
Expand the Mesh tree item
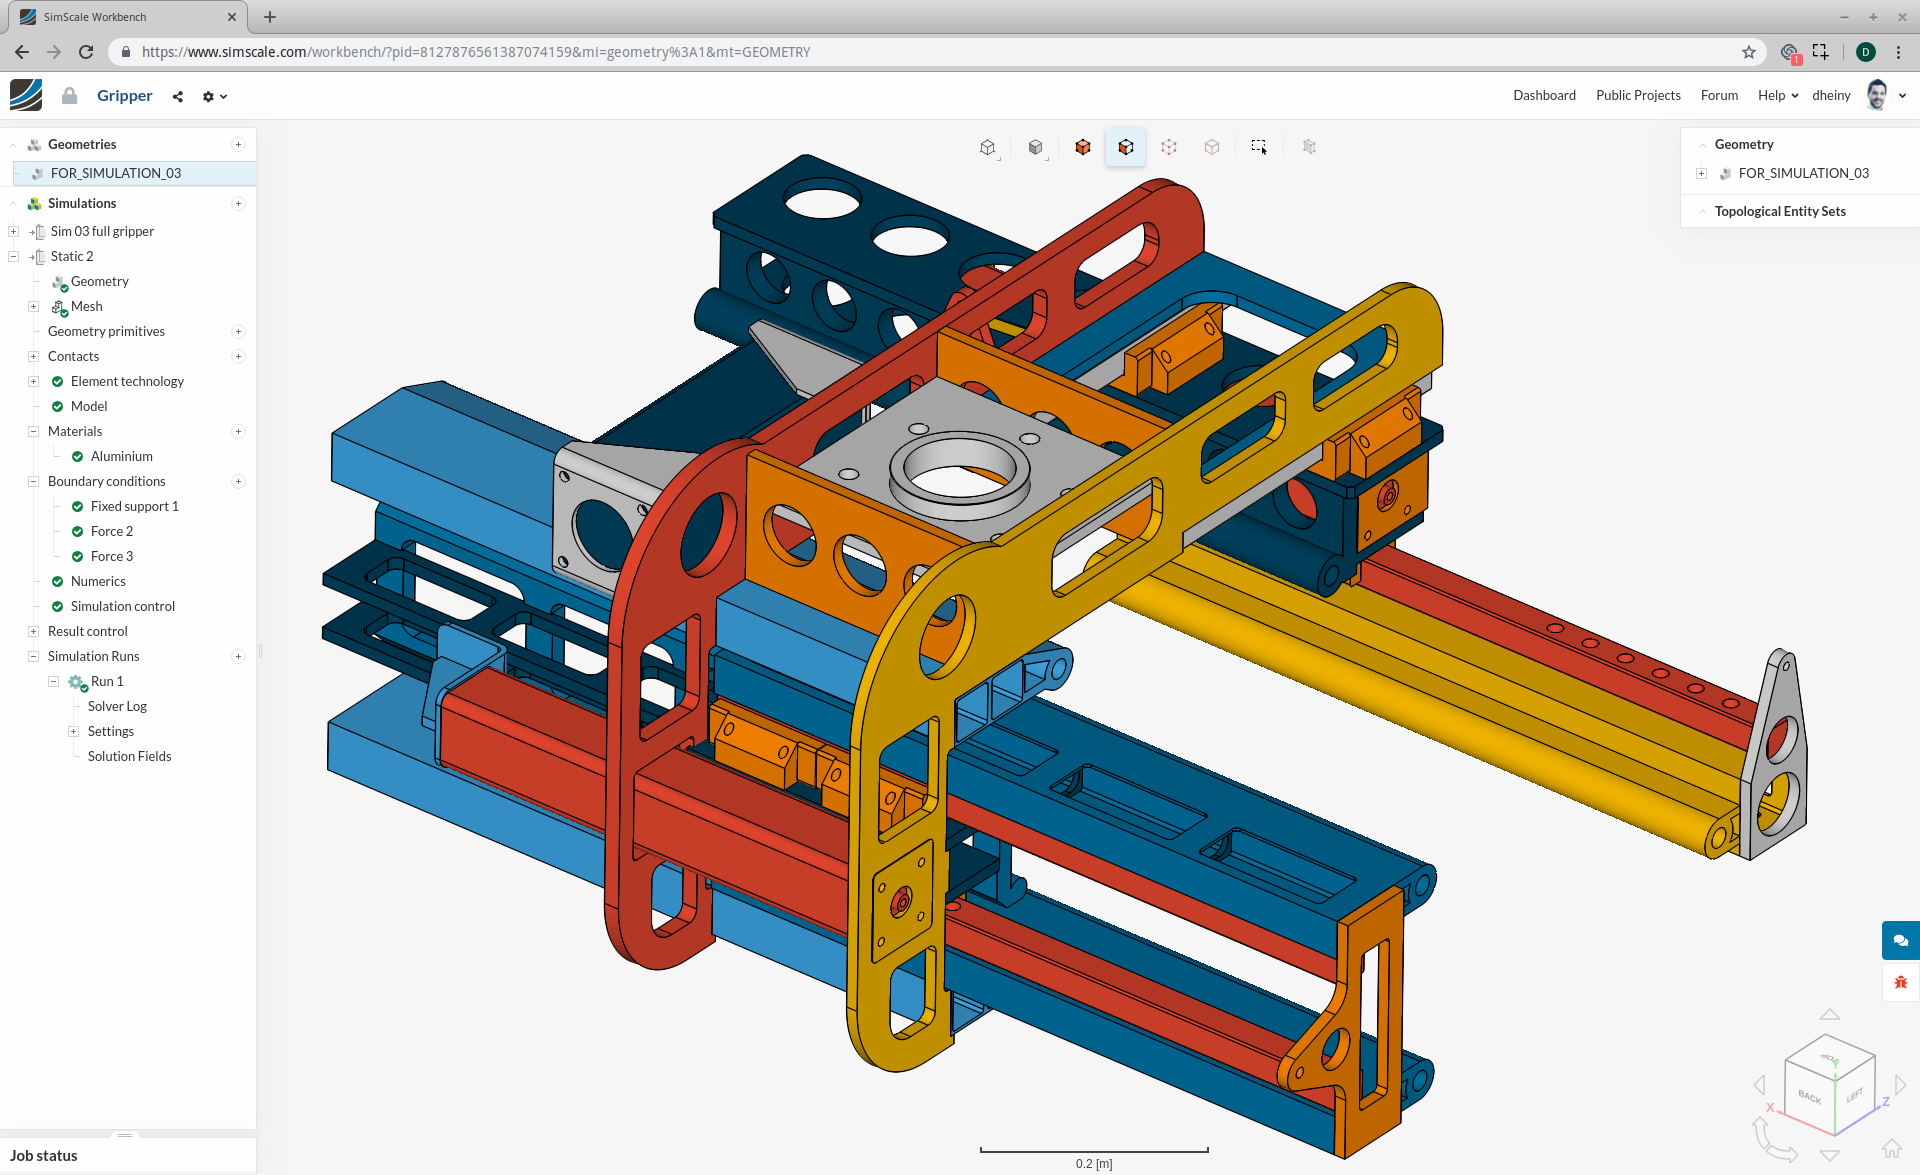point(33,306)
